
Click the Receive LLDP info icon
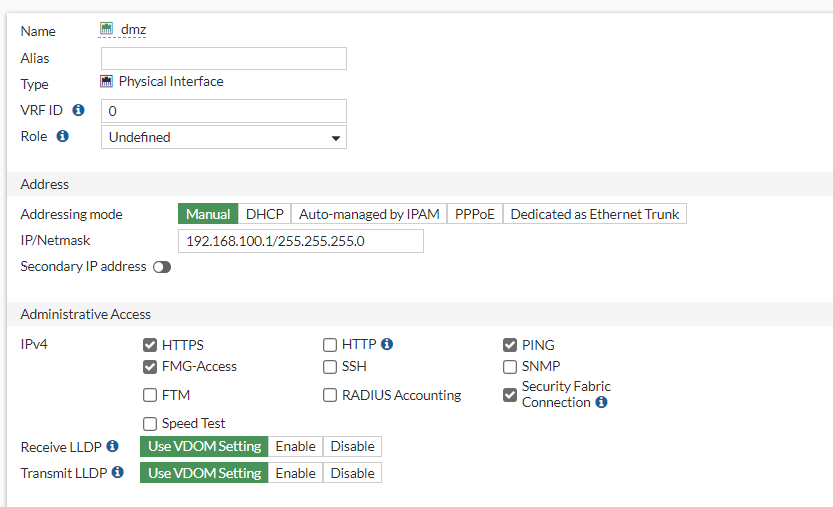[113, 446]
